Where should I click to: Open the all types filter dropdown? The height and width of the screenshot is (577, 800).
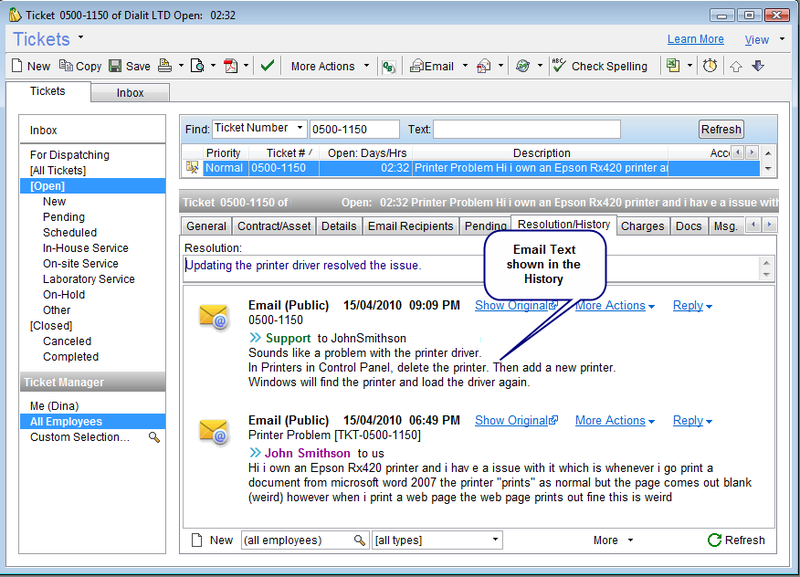(x=436, y=540)
